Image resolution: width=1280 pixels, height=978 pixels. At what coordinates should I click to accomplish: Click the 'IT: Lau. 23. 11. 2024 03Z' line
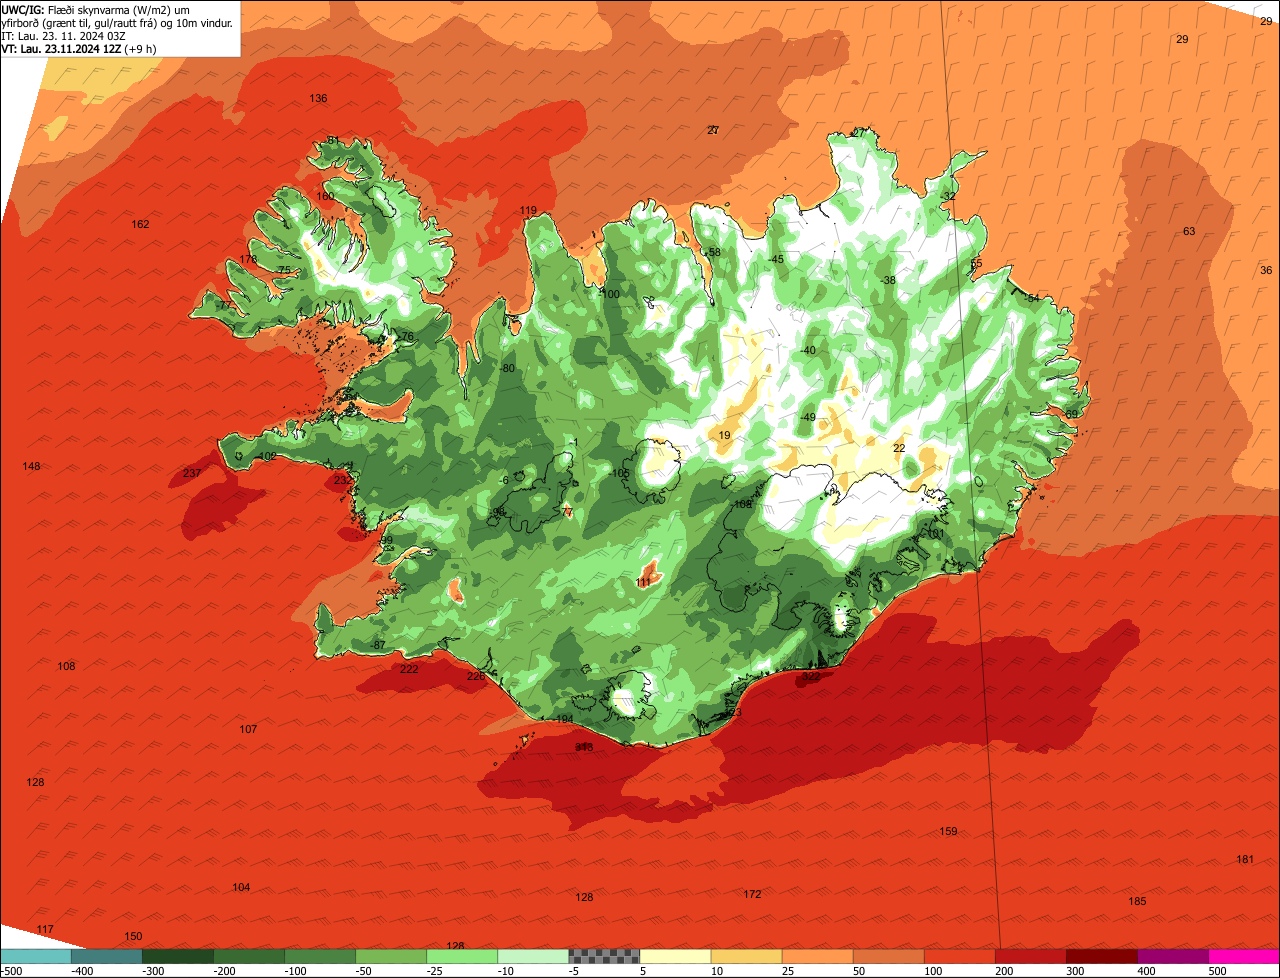(x=65, y=36)
